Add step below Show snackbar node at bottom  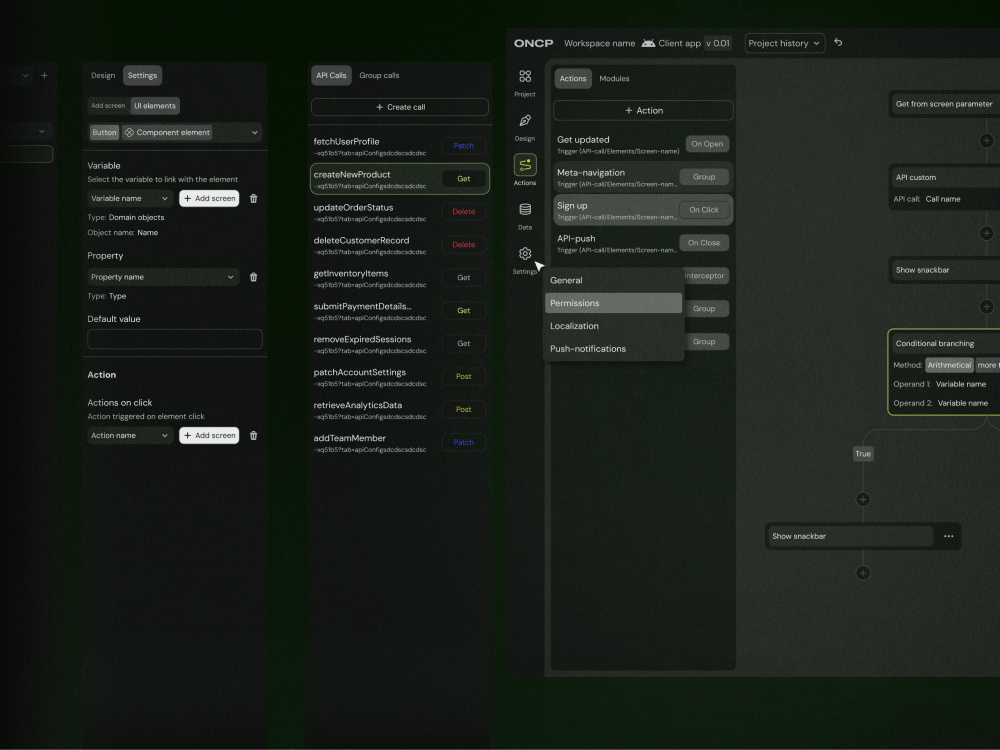coord(863,573)
